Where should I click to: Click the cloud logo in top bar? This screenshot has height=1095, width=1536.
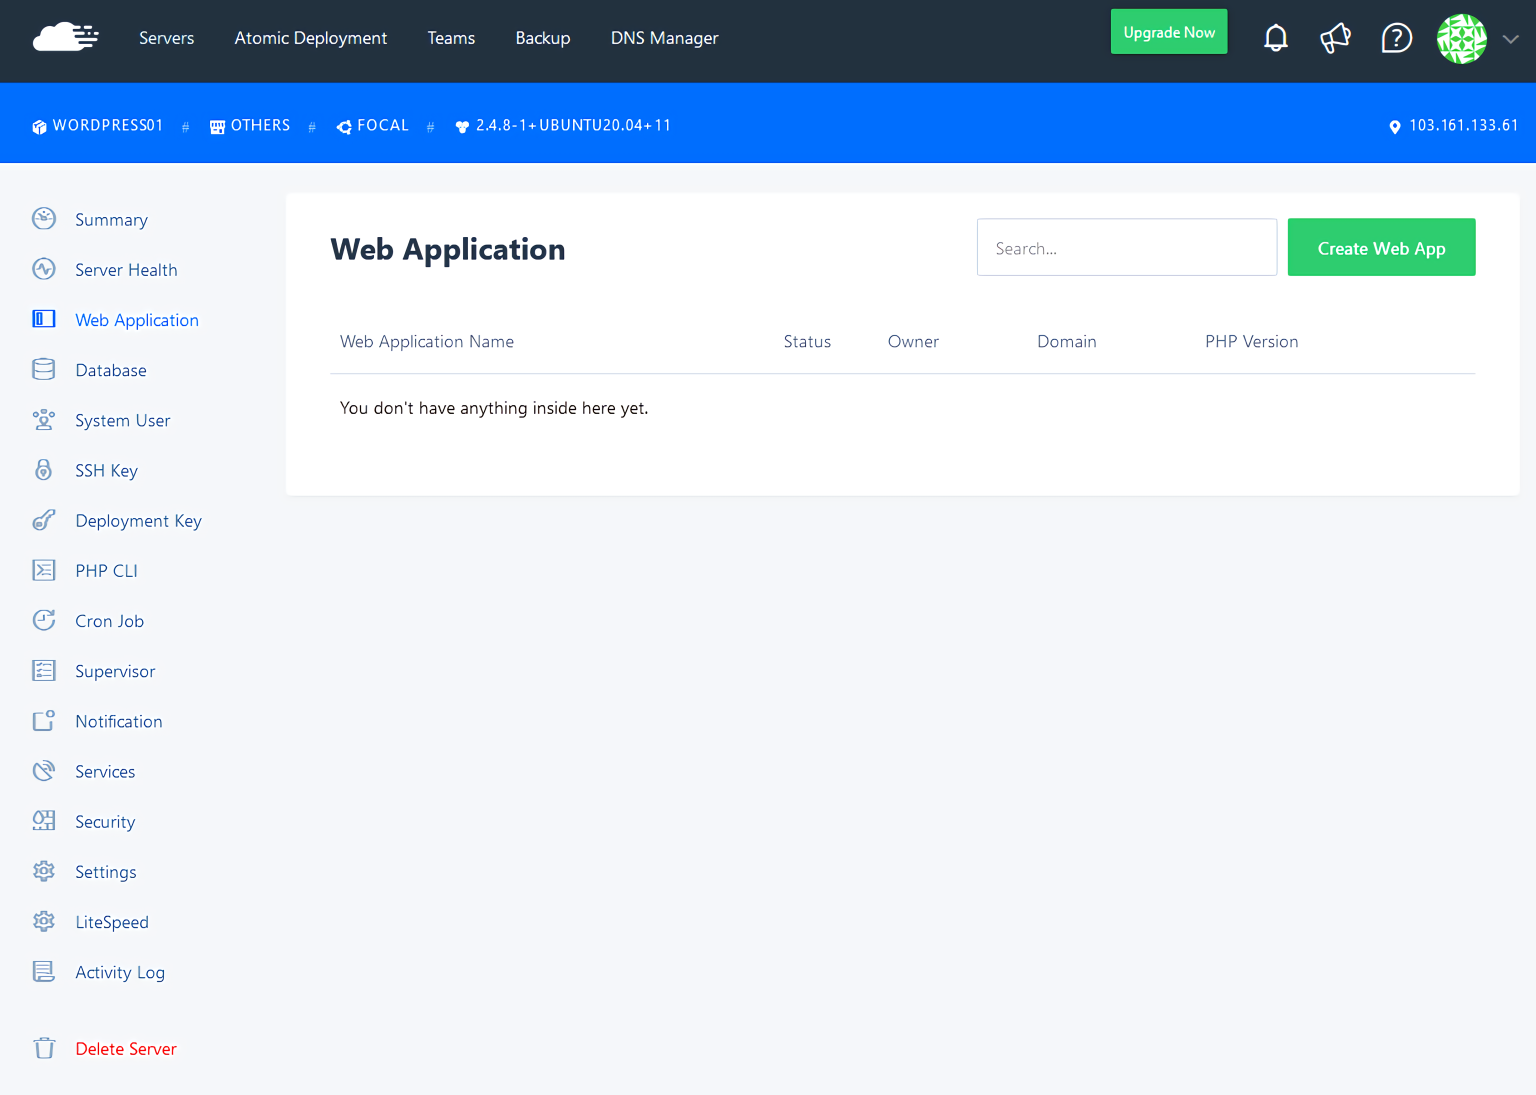coord(64,36)
